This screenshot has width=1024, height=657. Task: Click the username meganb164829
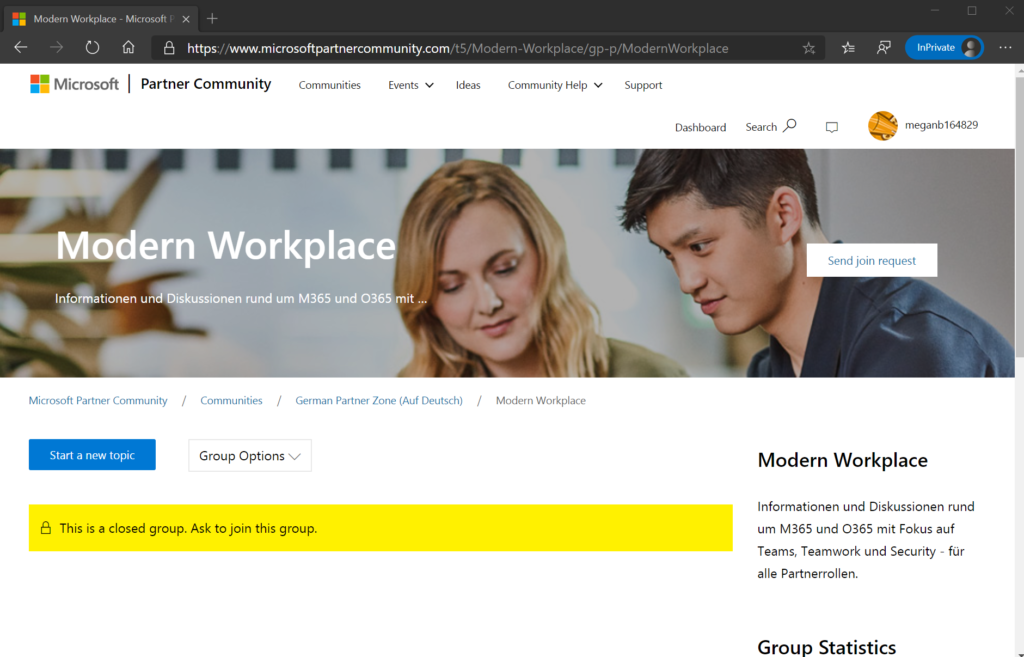coord(941,125)
